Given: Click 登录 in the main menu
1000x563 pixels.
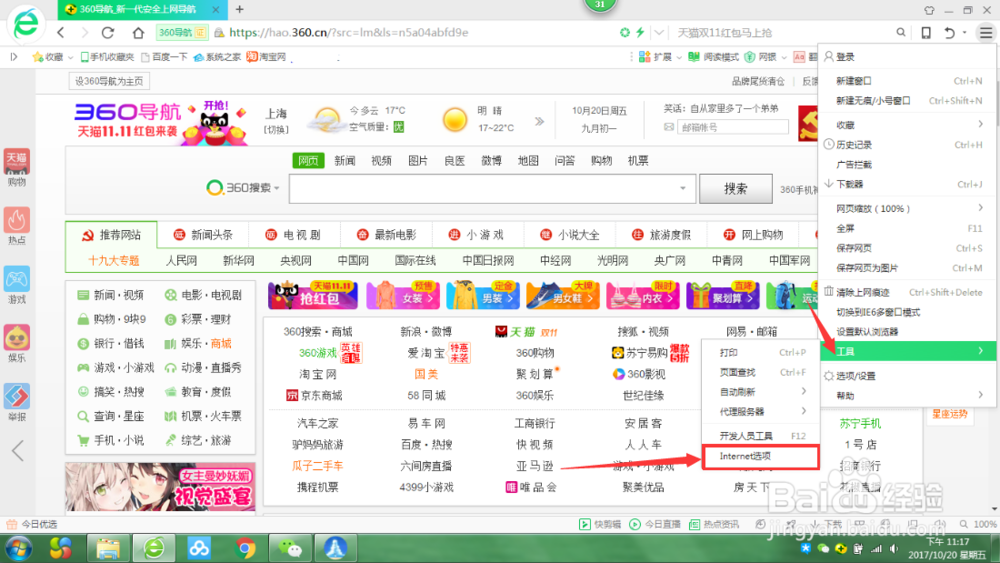Looking at the screenshot, I should 907,57.
